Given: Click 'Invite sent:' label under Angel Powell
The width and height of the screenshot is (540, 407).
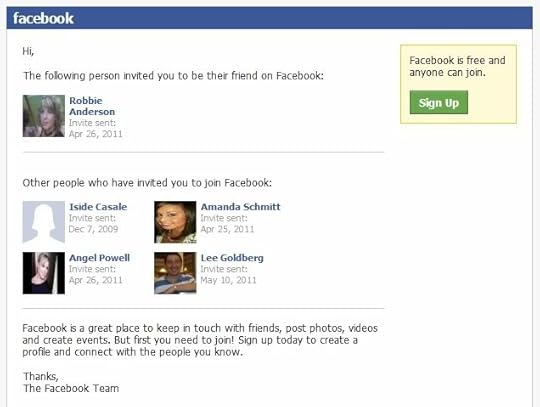Looking at the screenshot, I should 92,269.
